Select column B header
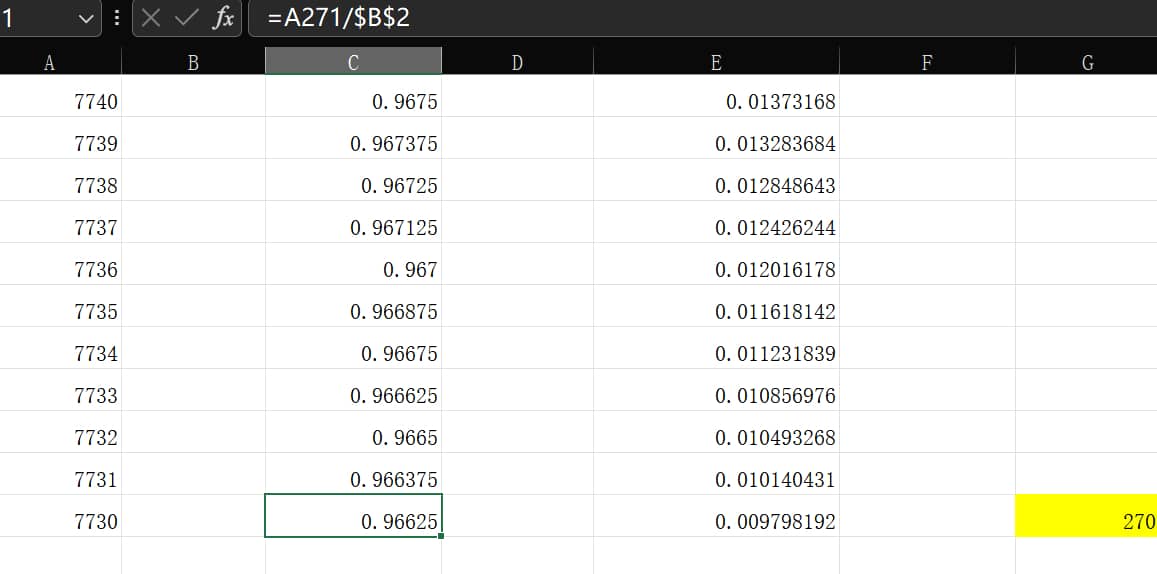The width and height of the screenshot is (1157, 574). [193, 63]
